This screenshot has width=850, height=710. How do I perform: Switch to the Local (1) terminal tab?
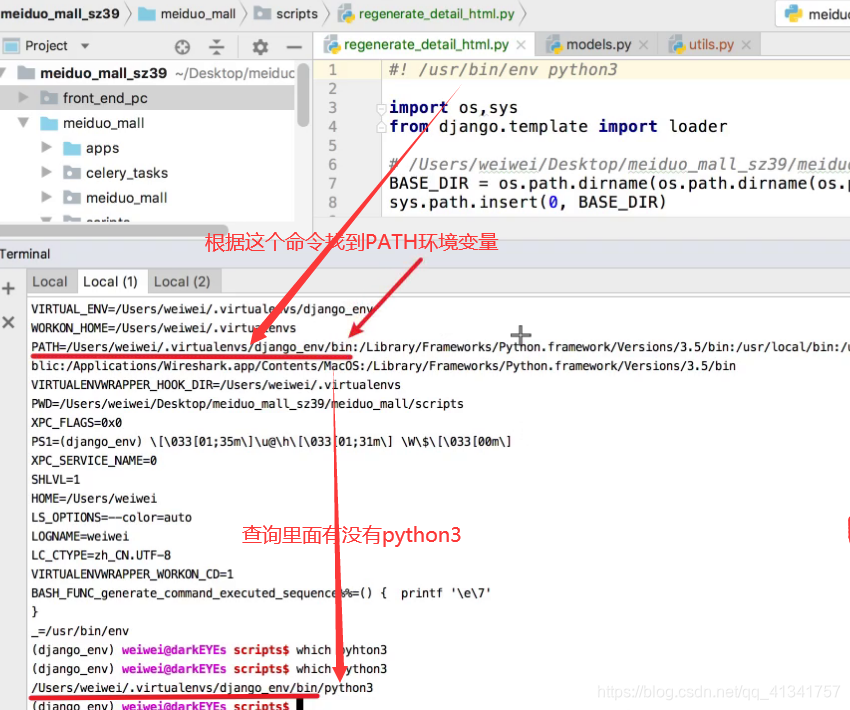point(110,282)
